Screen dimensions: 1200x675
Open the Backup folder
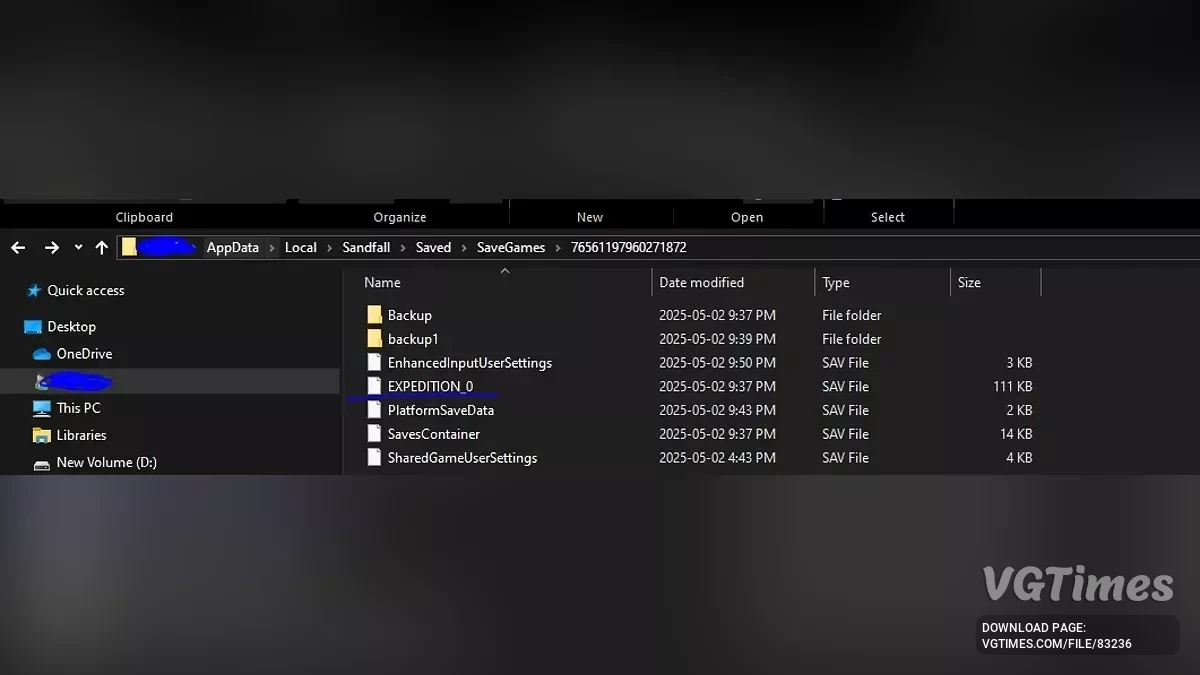(409, 315)
